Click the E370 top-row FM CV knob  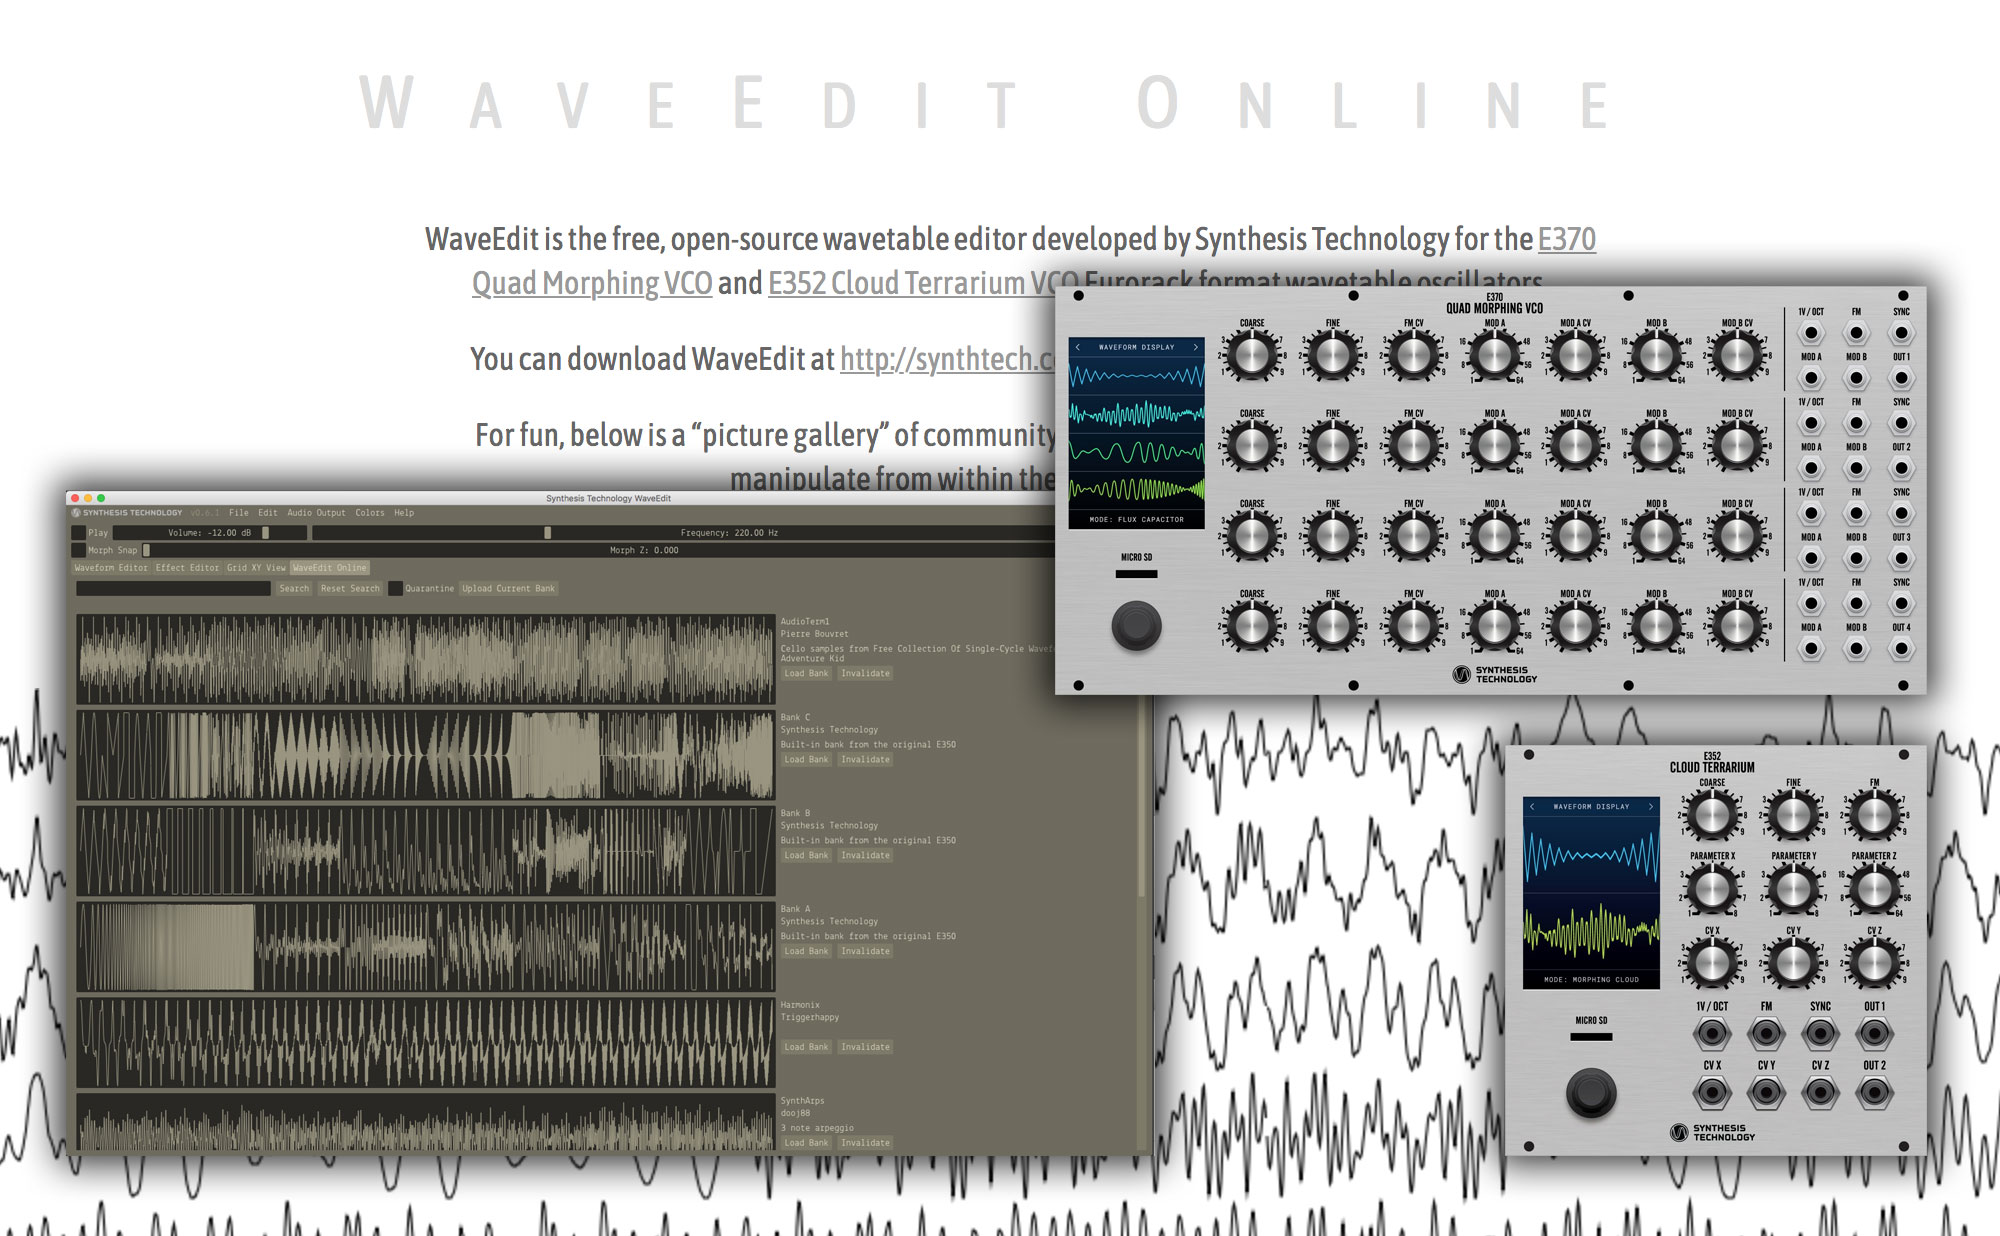pos(1413,355)
